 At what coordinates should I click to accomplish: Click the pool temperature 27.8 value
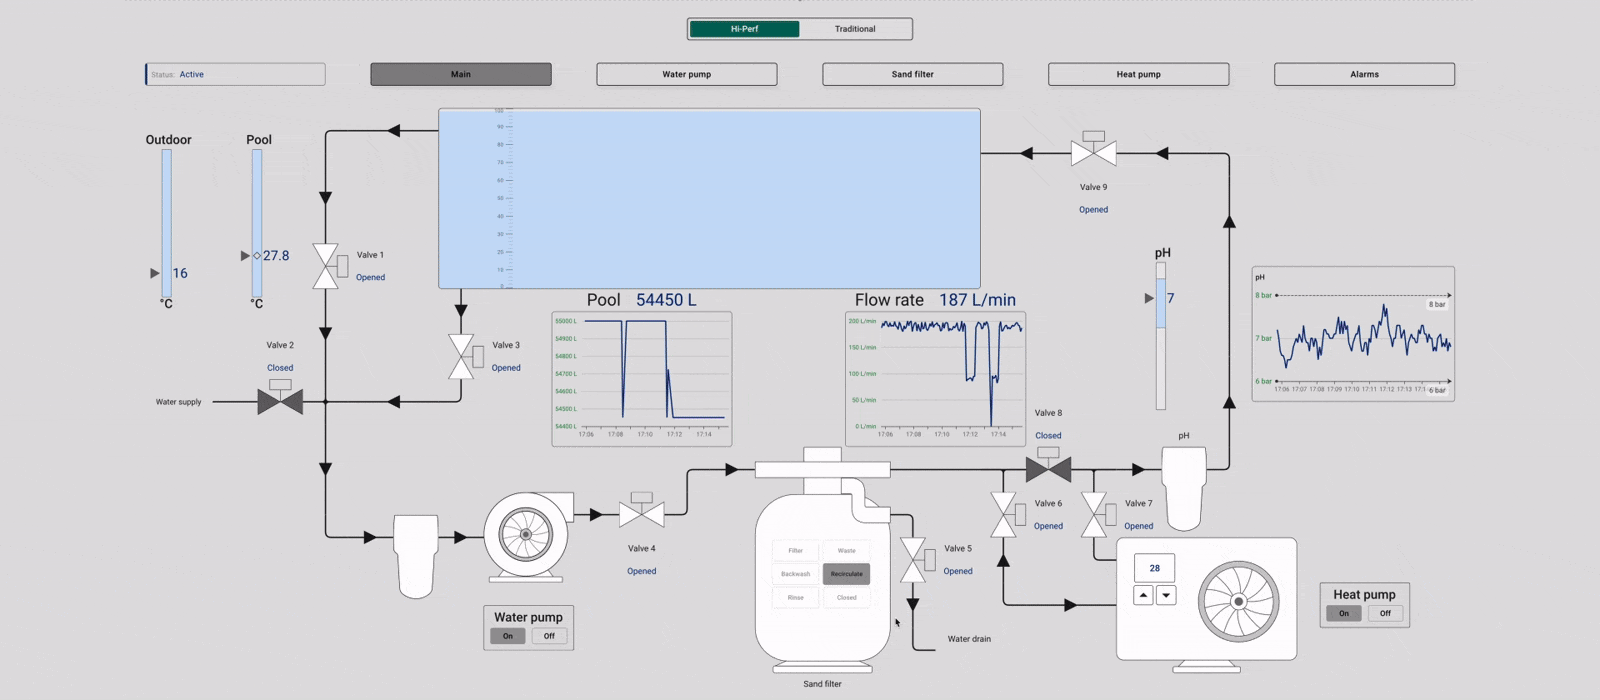pos(276,256)
